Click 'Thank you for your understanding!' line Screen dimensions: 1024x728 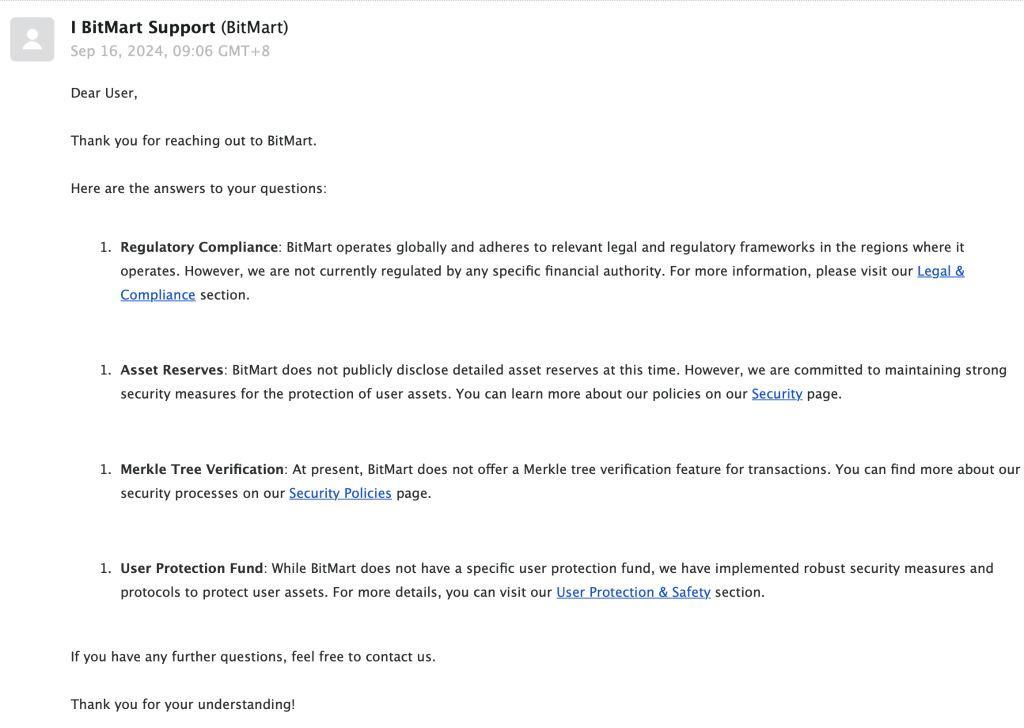pyautogui.click(x=183, y=704)
